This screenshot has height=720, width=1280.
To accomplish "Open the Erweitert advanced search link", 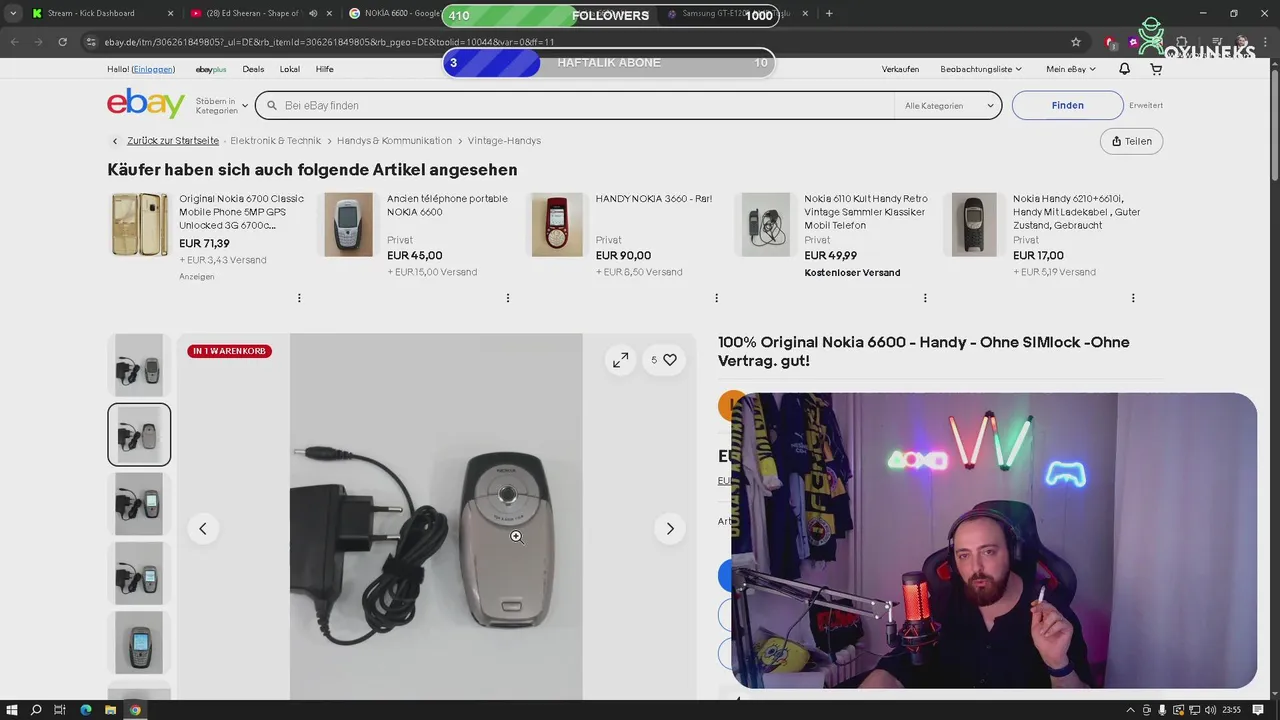I will coord(1146,105).
